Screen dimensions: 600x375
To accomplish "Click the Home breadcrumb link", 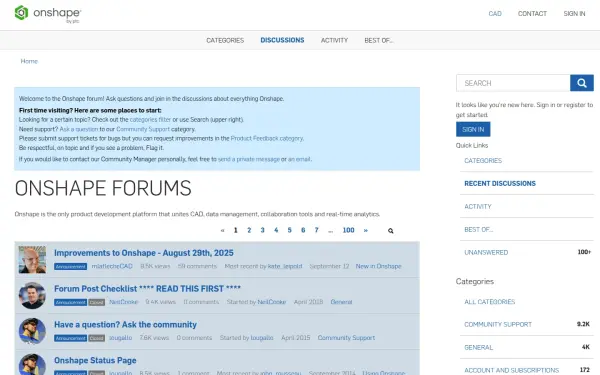I will tap(29, 61).
